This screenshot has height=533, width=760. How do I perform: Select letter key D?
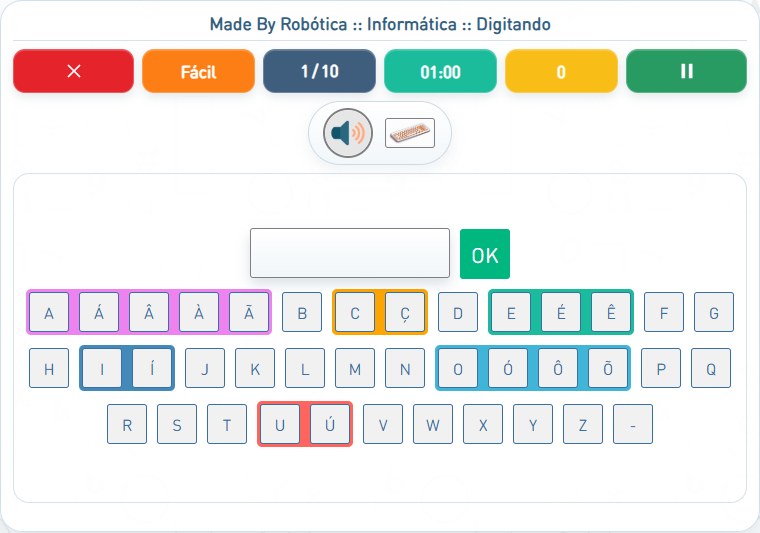458,312
